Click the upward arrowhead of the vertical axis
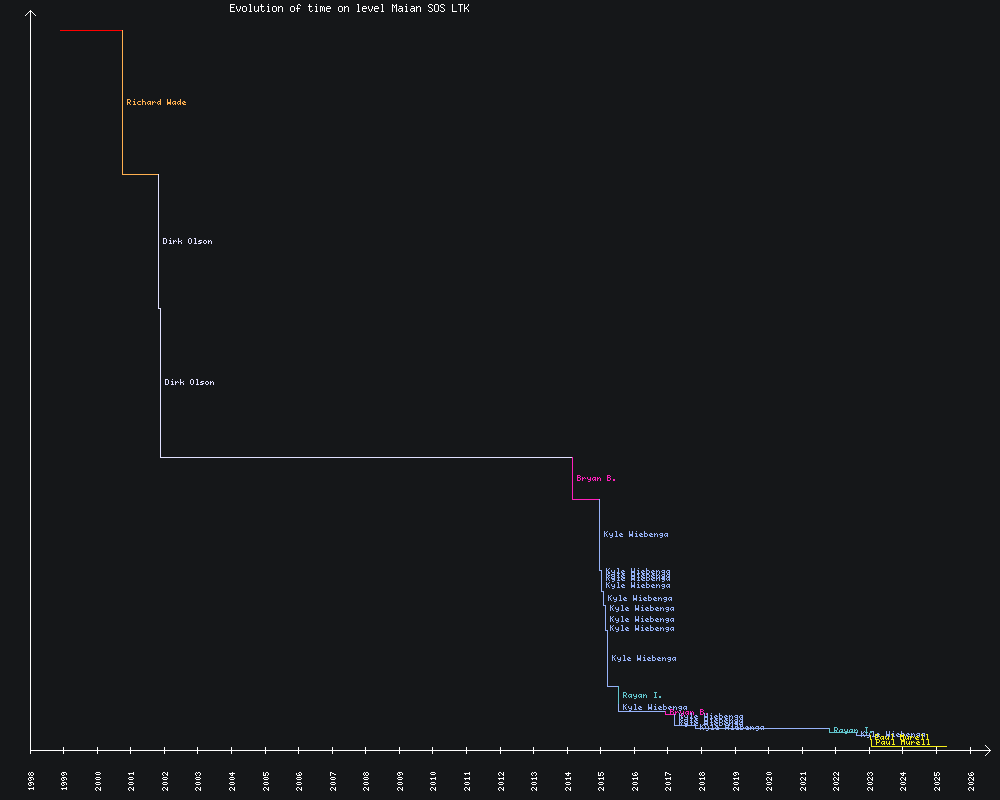1000x800 pixels. (31, 13)
